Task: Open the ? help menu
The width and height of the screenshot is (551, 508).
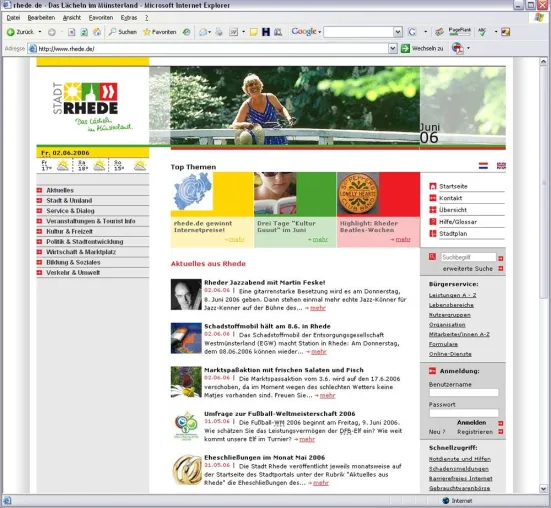Action: 147,18
